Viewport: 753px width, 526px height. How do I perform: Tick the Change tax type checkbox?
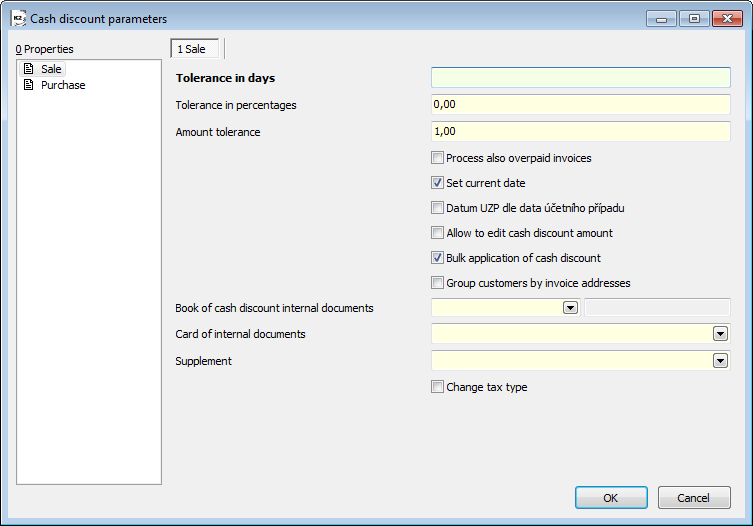pyautogui.click(x=437, y=387)
